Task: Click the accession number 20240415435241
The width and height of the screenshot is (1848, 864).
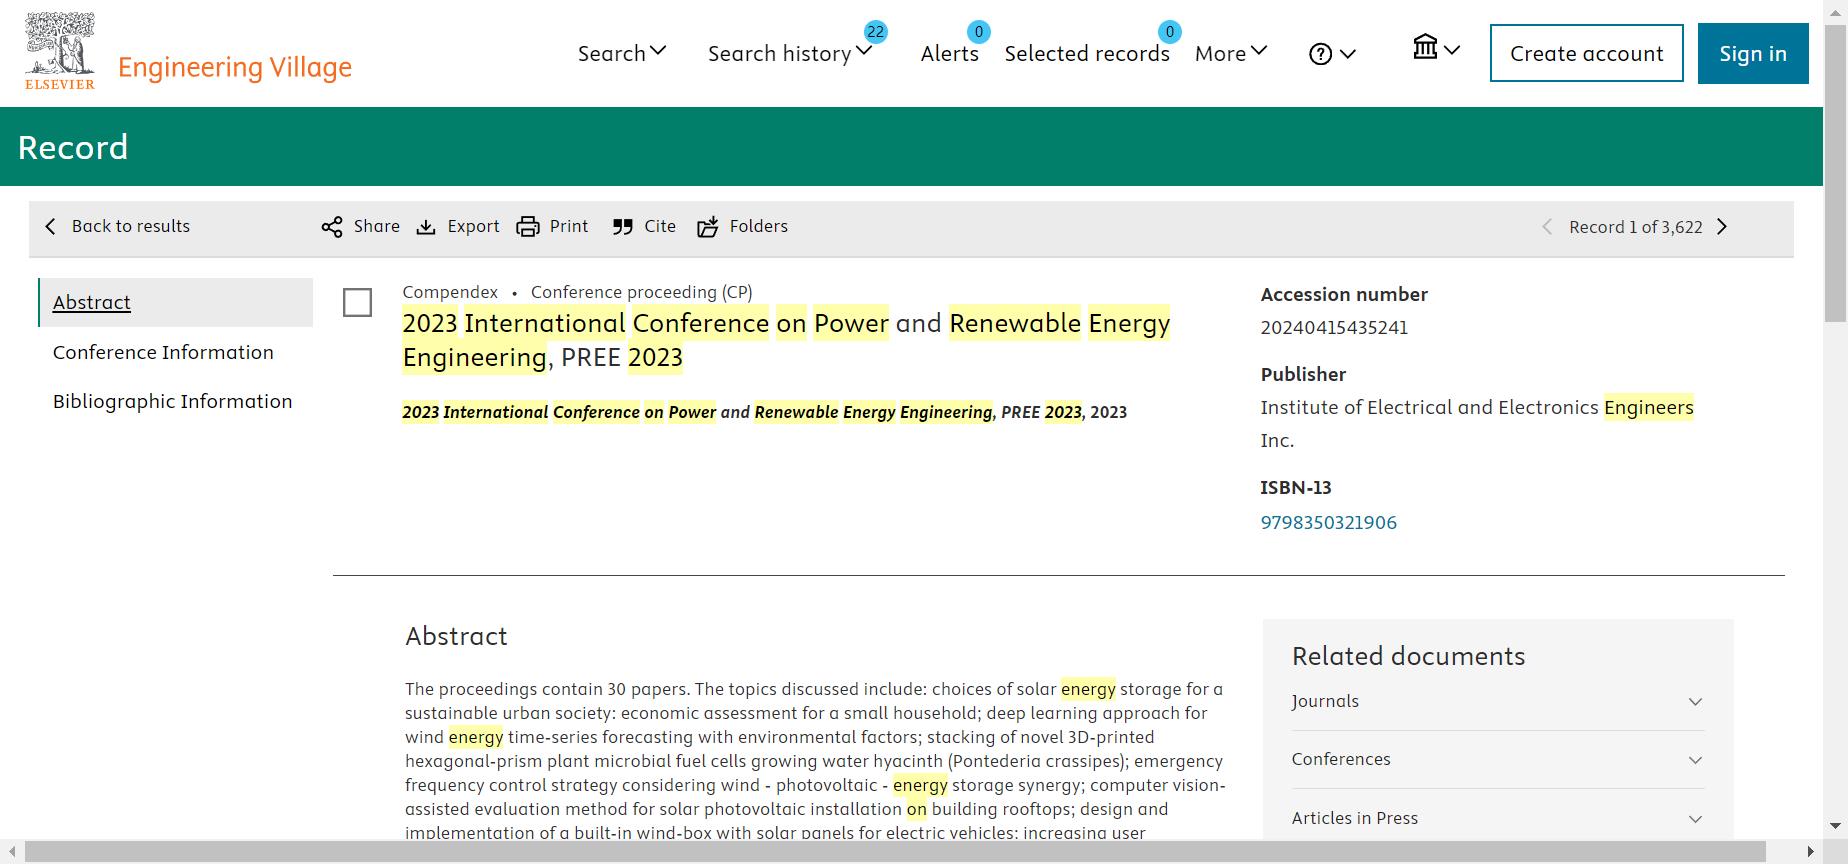Action: (1334, 327)
